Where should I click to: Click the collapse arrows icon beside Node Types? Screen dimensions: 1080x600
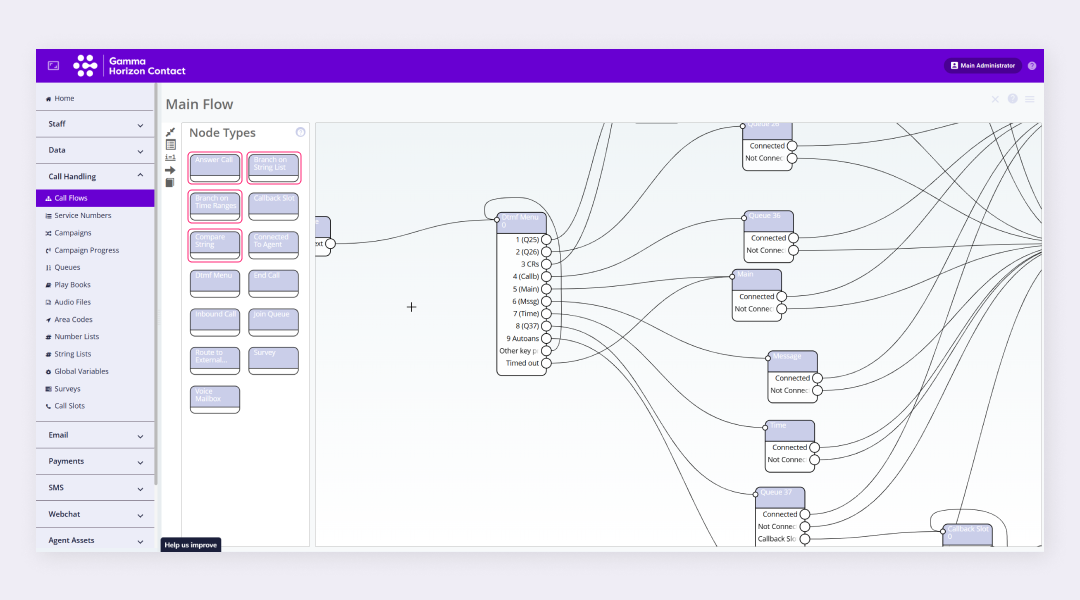(x=170, y=132)
